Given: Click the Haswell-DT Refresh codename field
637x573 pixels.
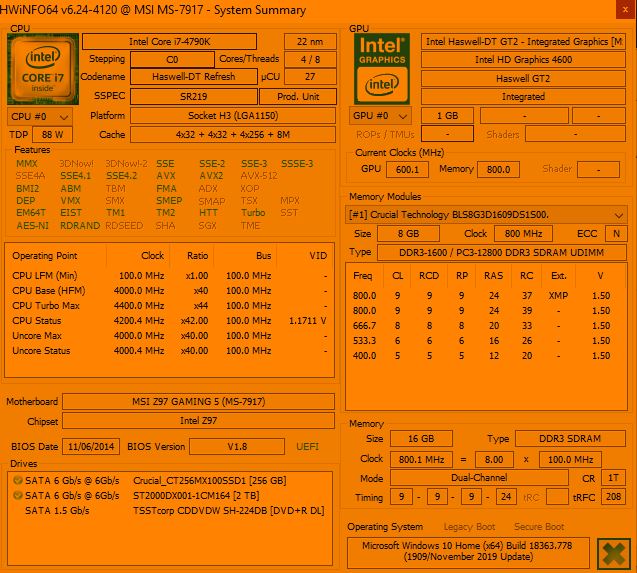Looking at the screenshot, I should (x=194, y=77).
